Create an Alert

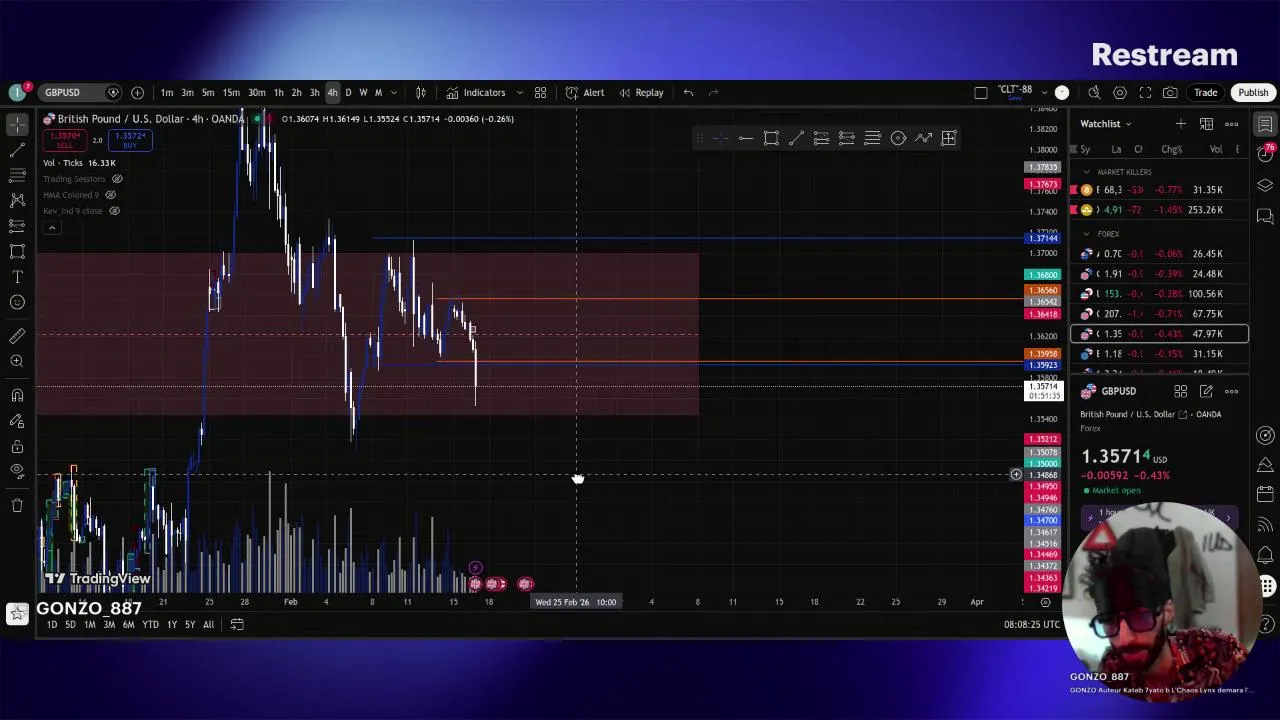click(585, 92)
